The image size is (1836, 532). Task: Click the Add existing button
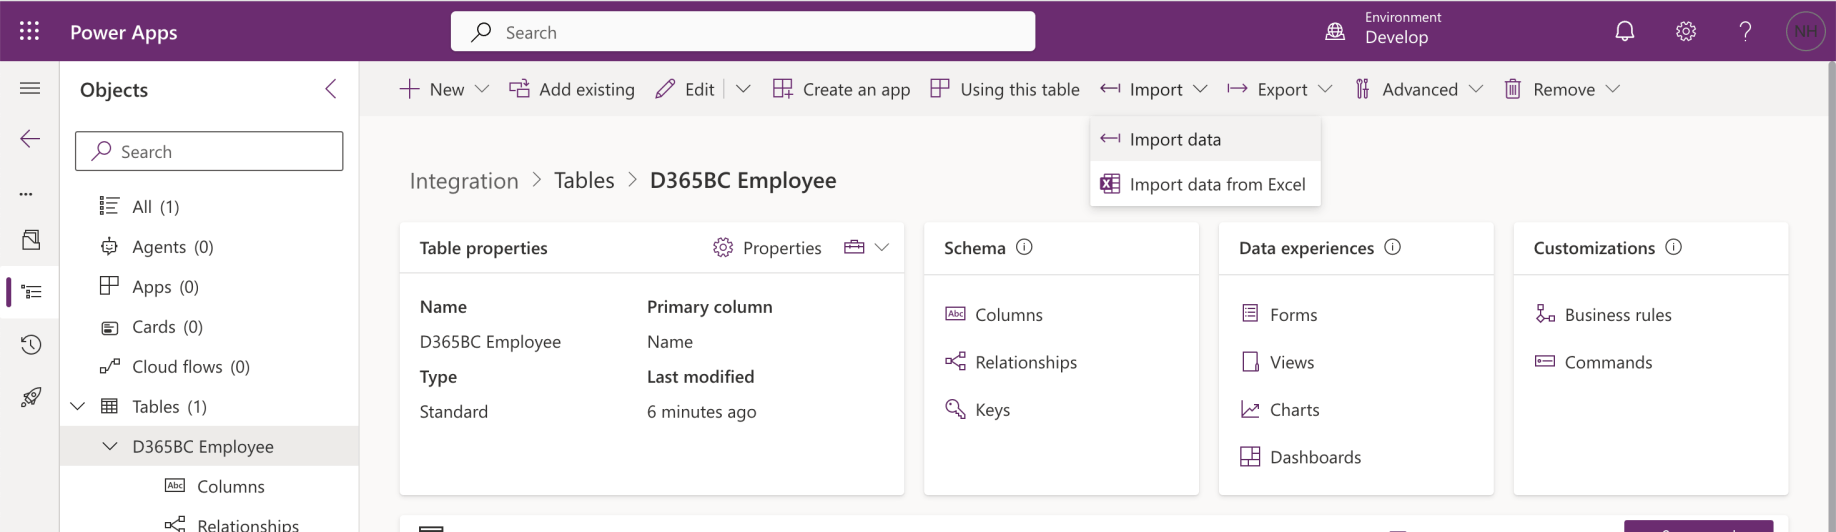(572, 89)
